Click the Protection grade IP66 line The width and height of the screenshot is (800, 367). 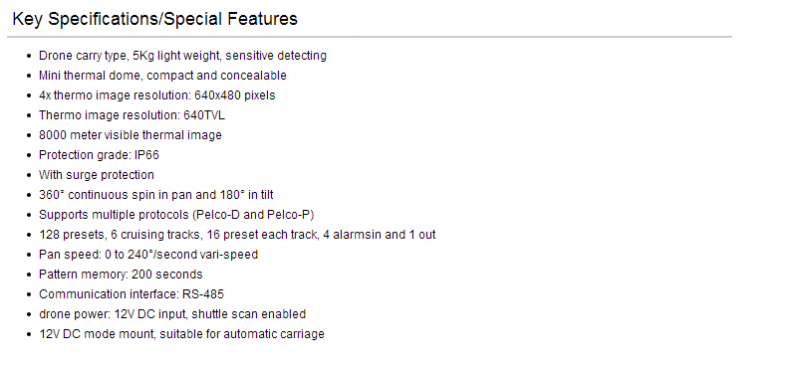point(99,155)
